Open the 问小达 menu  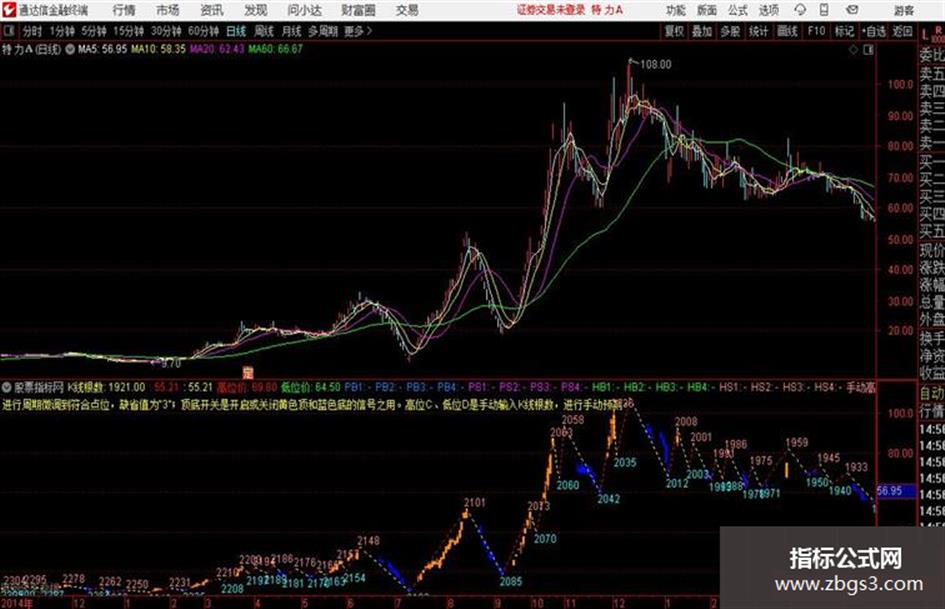pyautogui.click(x=304, y=10)
